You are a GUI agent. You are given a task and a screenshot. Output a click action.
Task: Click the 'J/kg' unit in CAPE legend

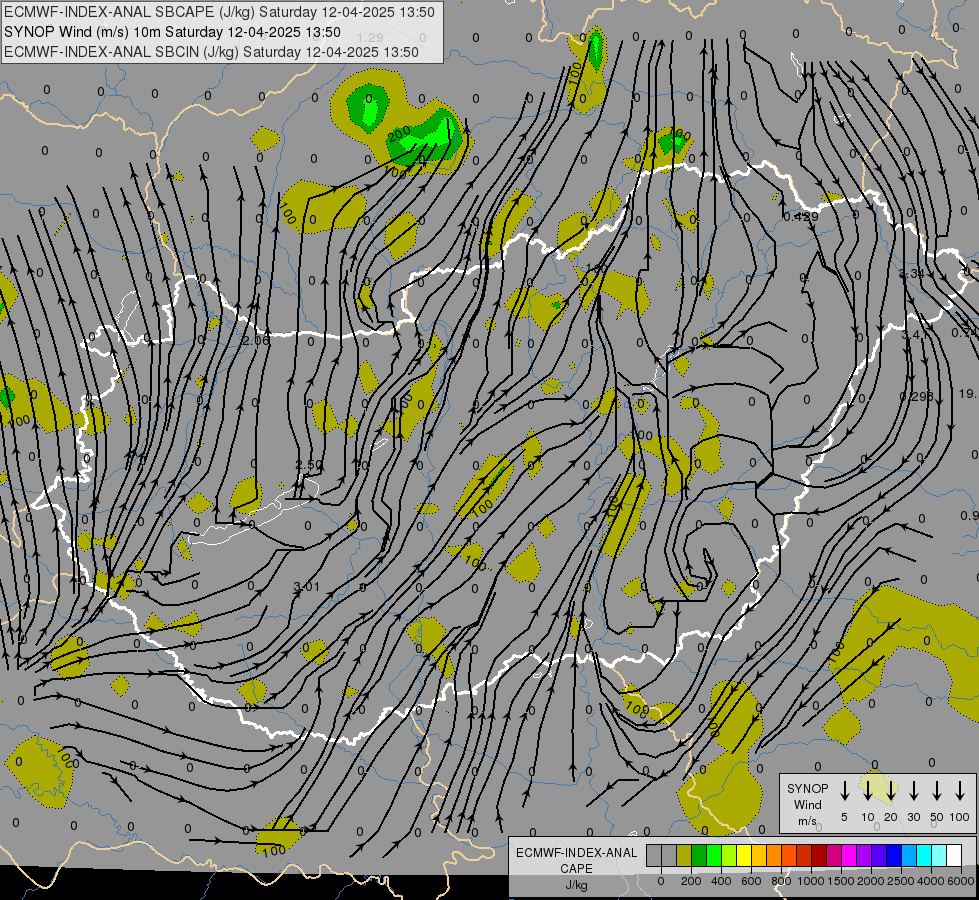[576, 885]
